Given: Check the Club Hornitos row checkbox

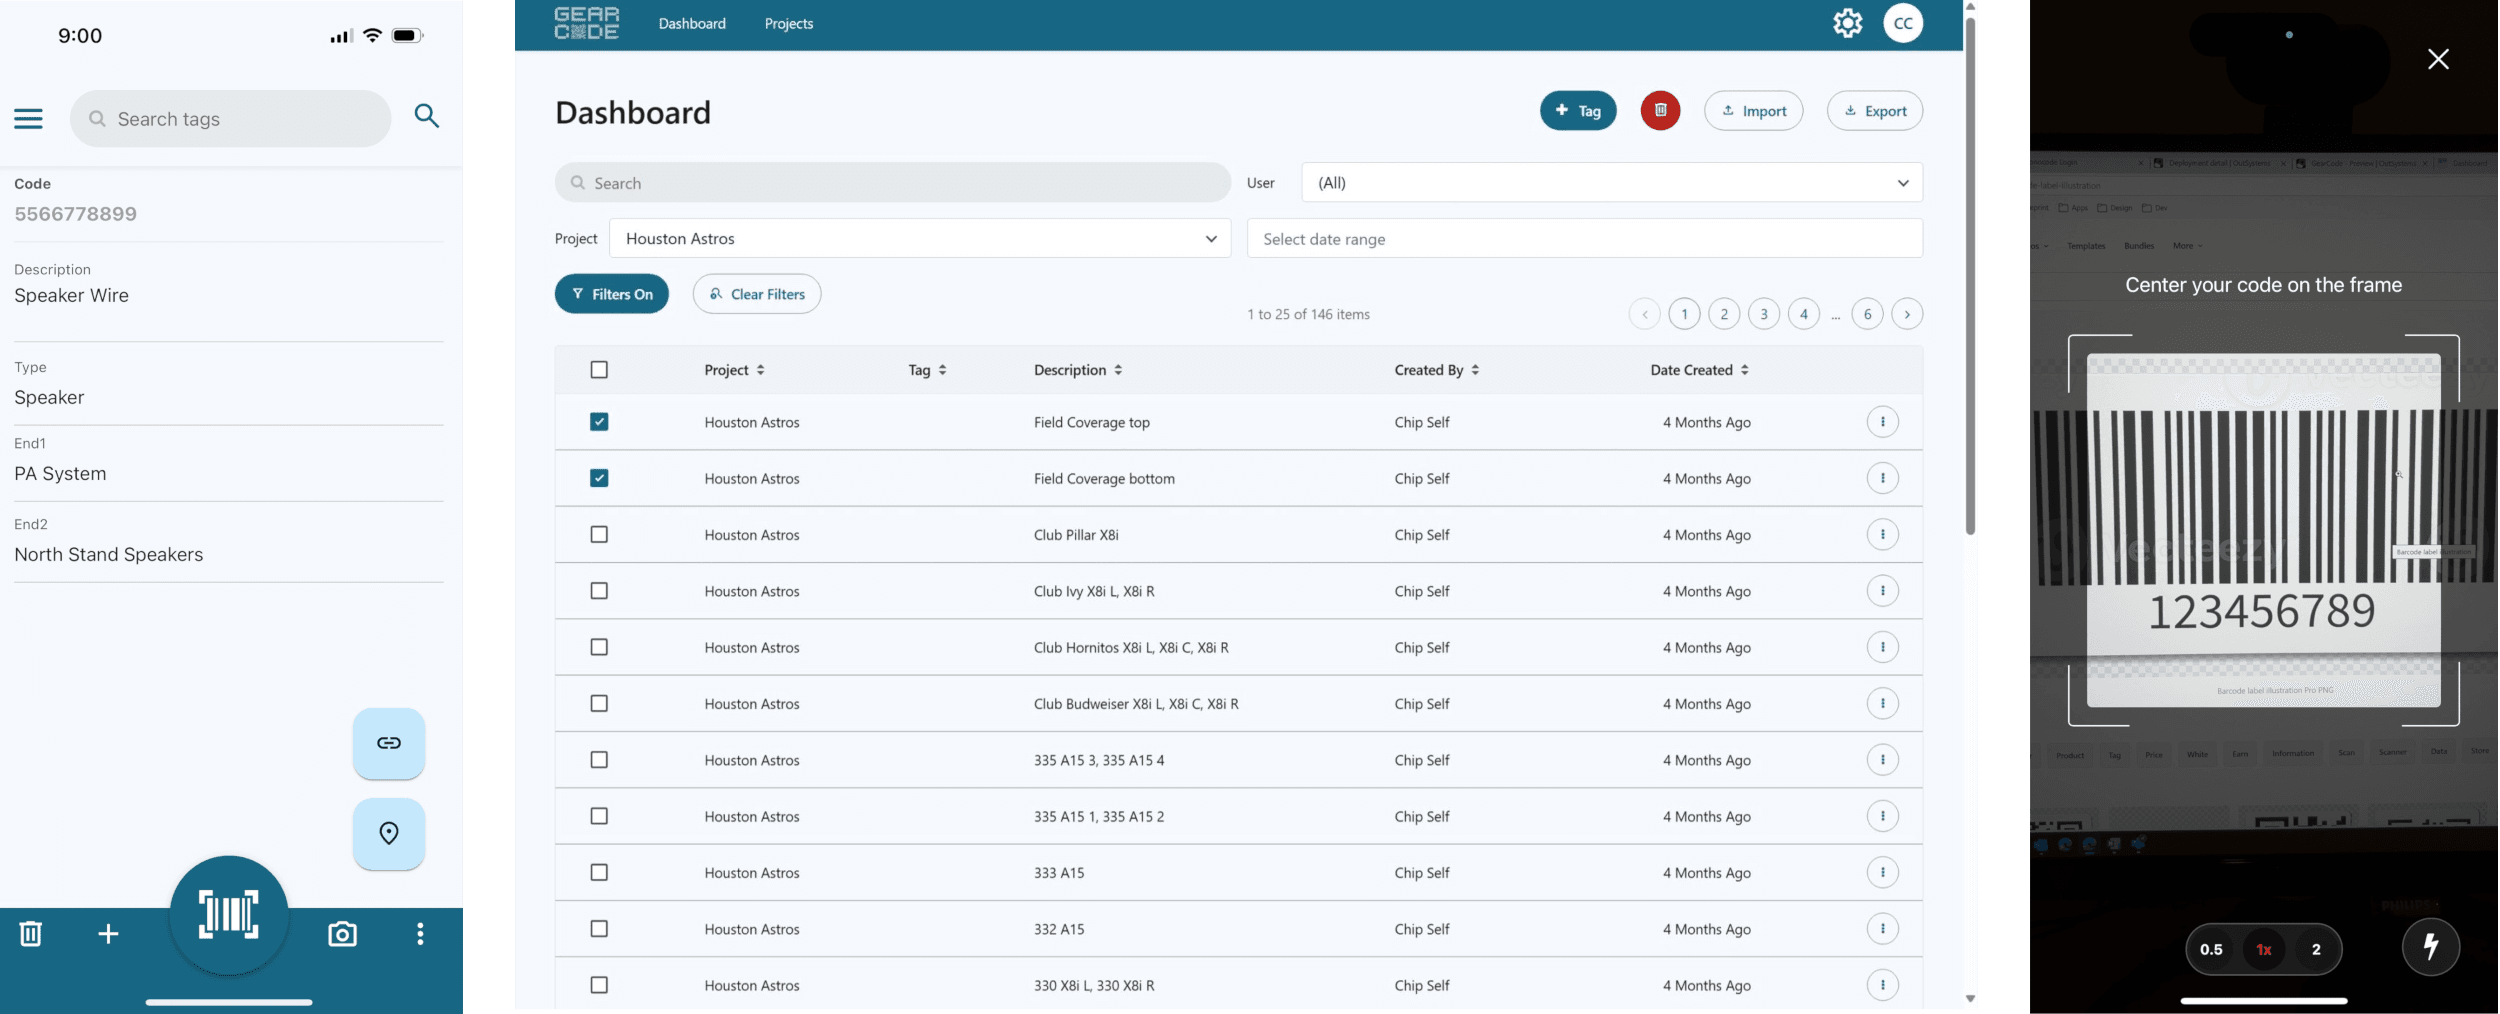Looking at the screenshot, I should (599, 647).
